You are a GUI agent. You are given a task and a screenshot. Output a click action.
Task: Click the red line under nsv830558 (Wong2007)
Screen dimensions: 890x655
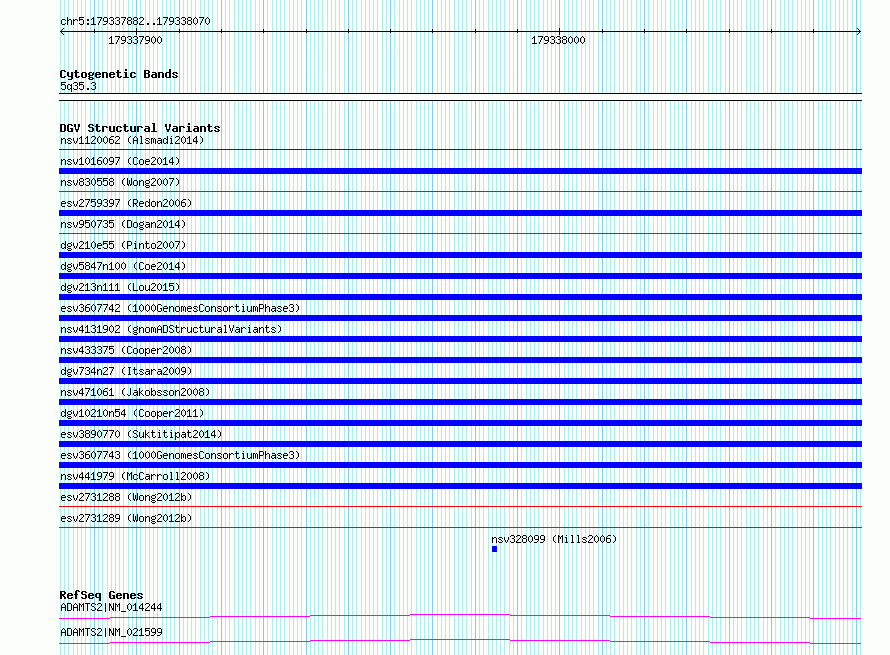(460, 192)
